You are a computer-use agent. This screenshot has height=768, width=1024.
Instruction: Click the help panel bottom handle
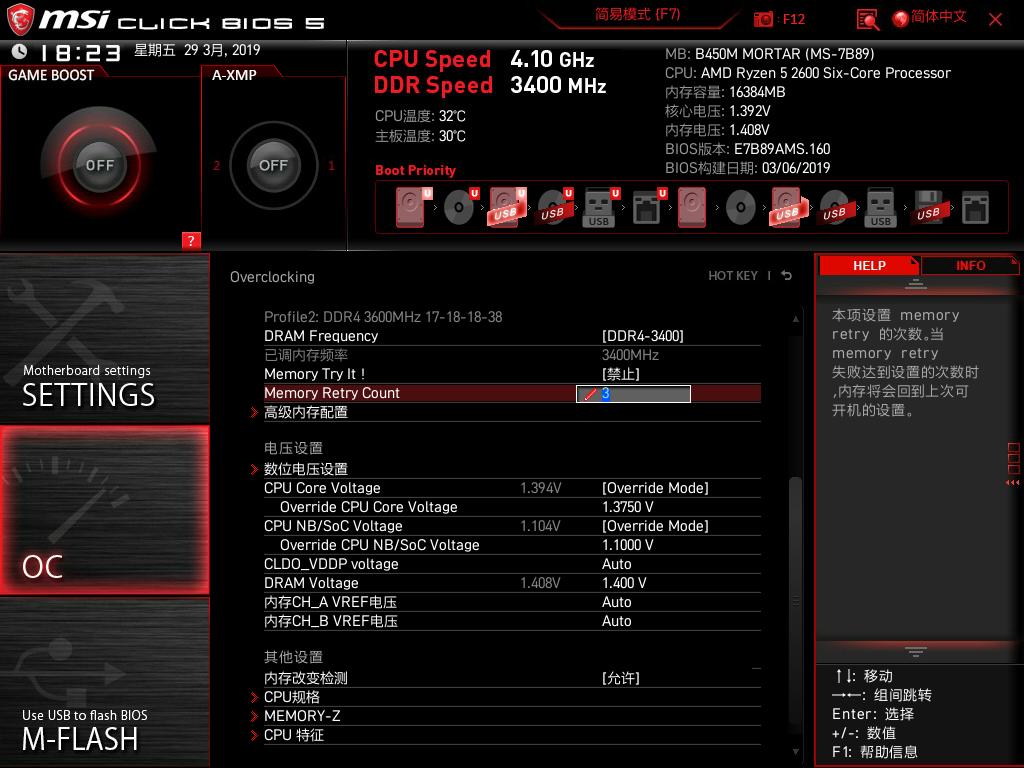point(916,652)
